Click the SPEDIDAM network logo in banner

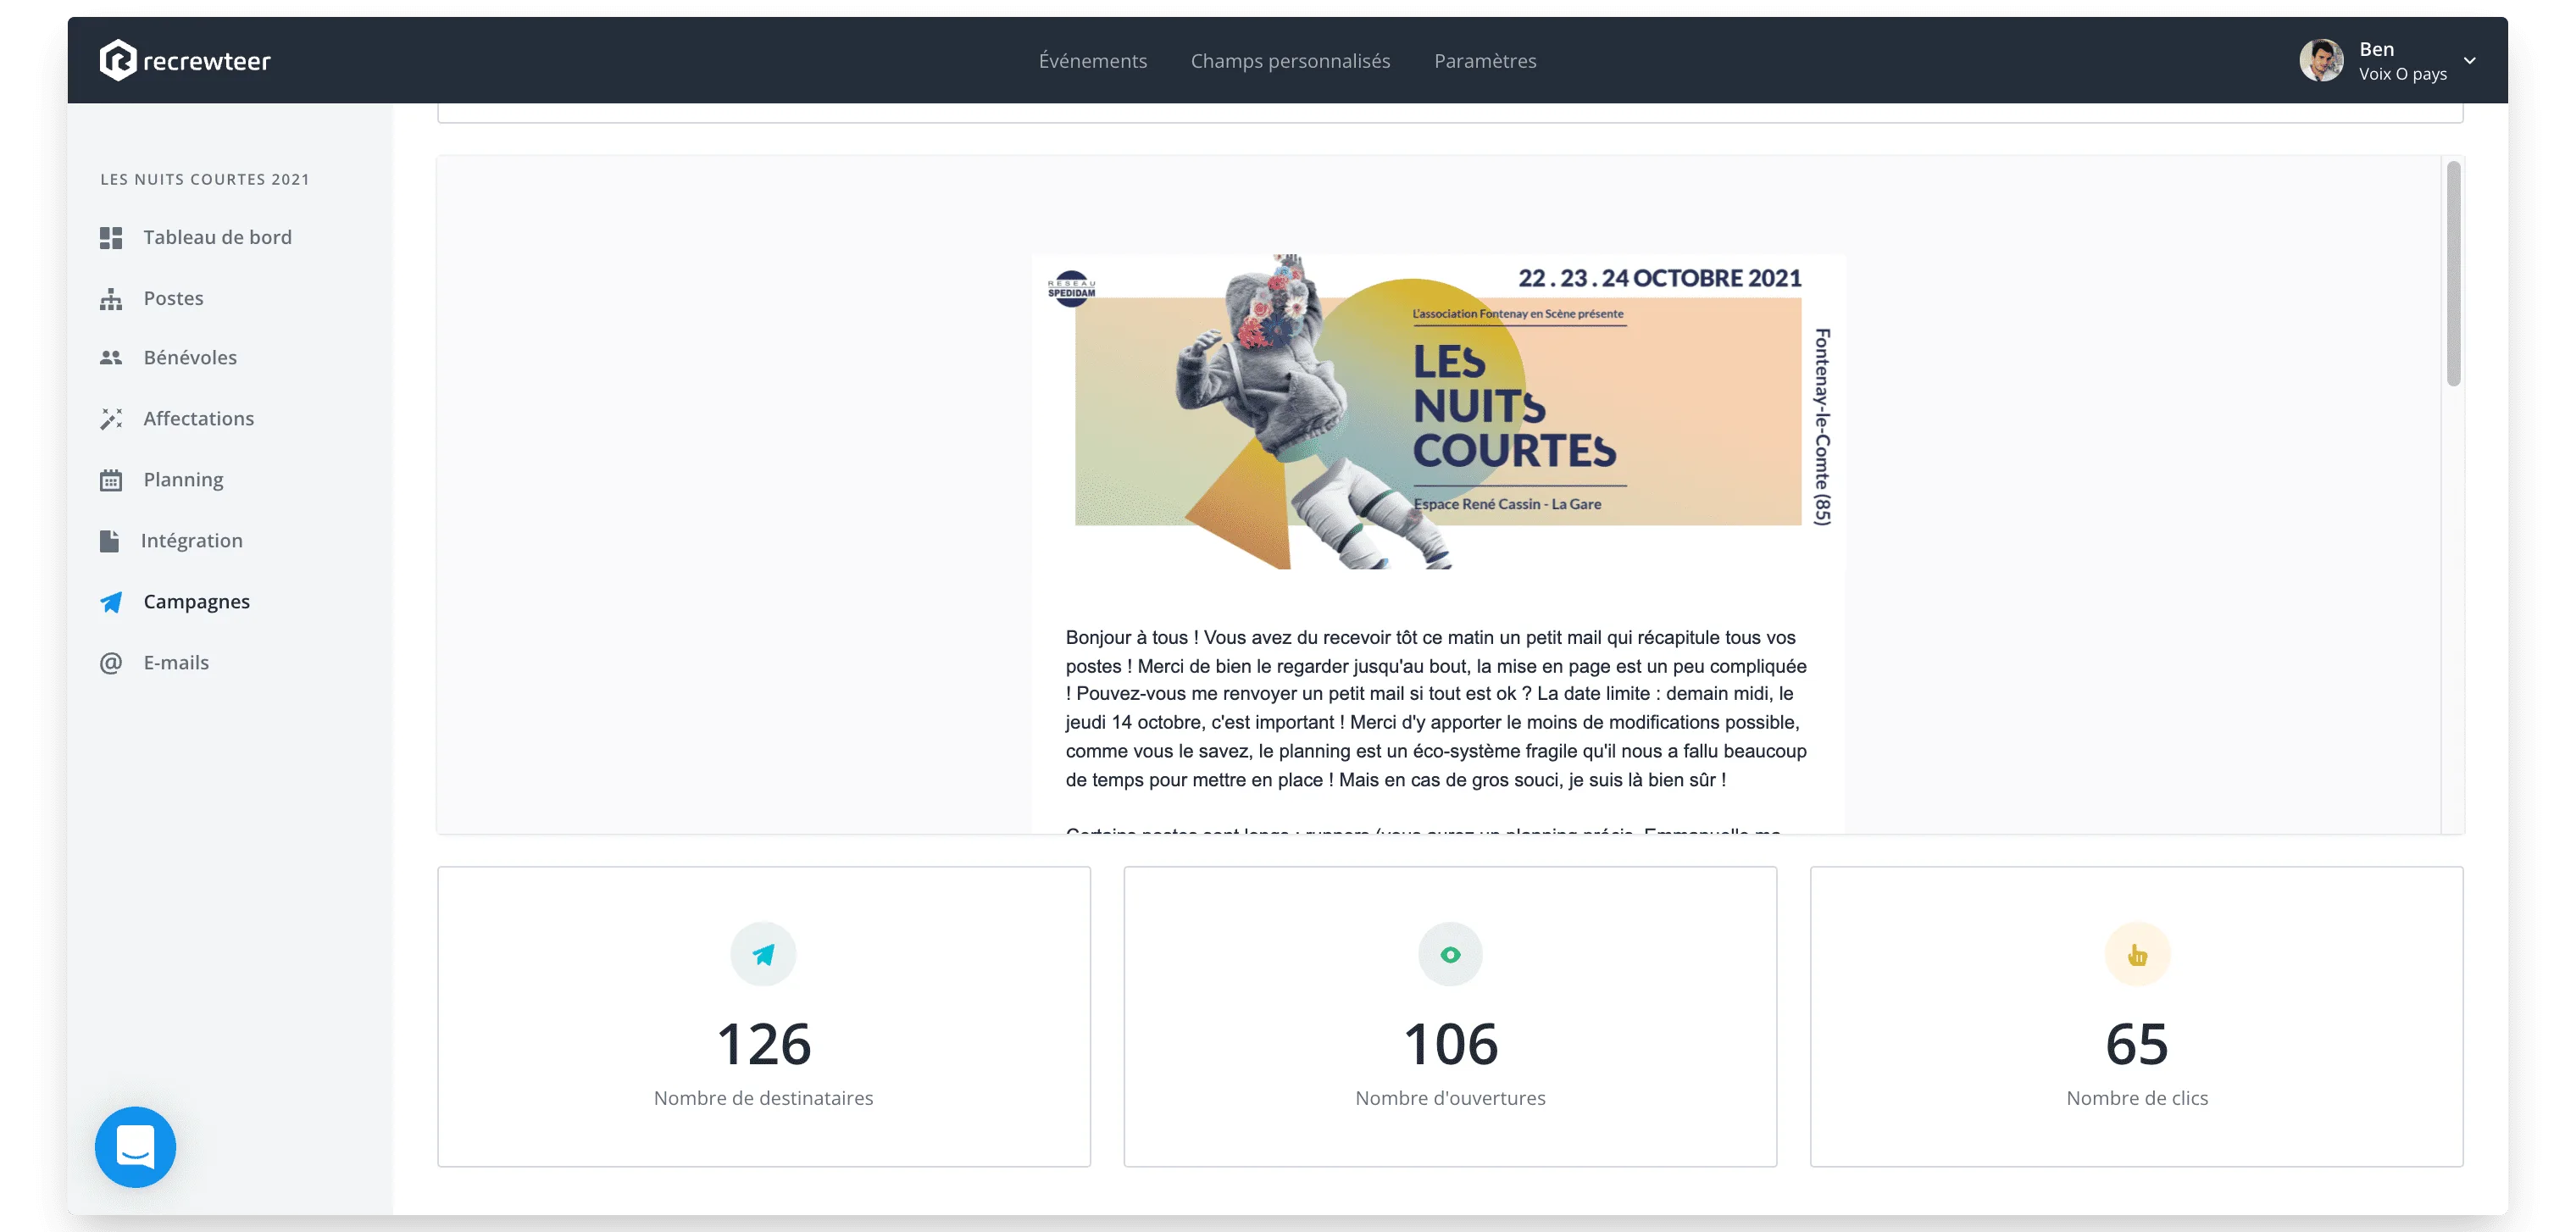pyautogui.click(x=1071, y=288)
